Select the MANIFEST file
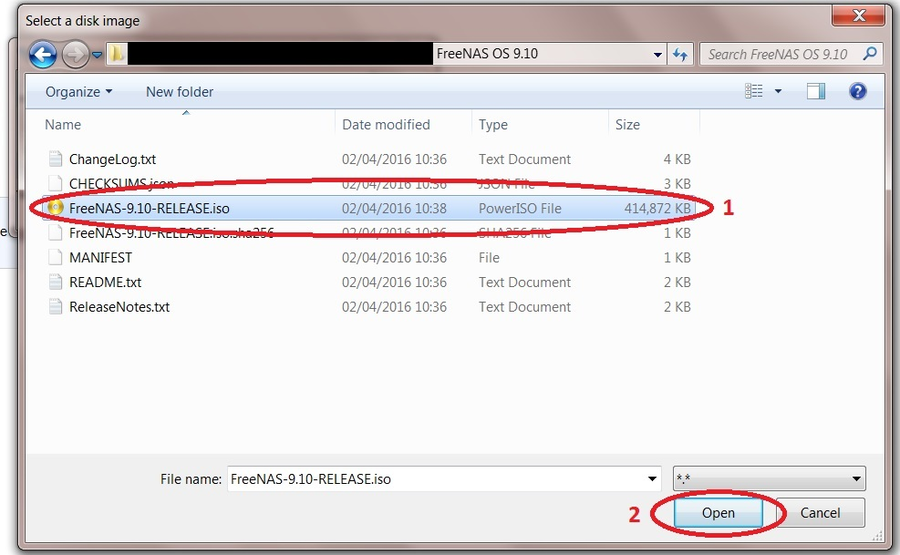 (100, 257)
